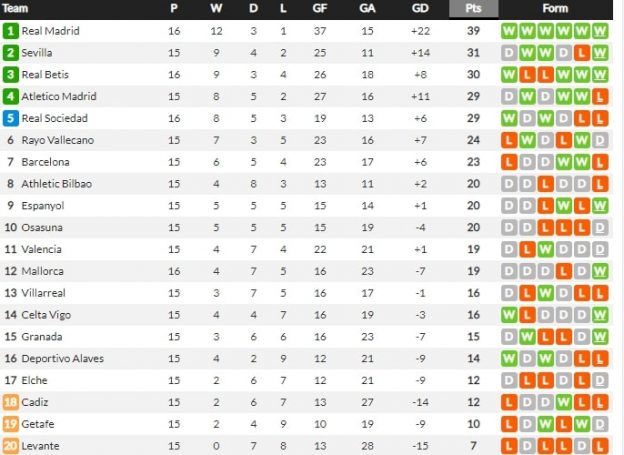
Task: Click Getafe's orange position 19 badge
Action: pos(10,424)
